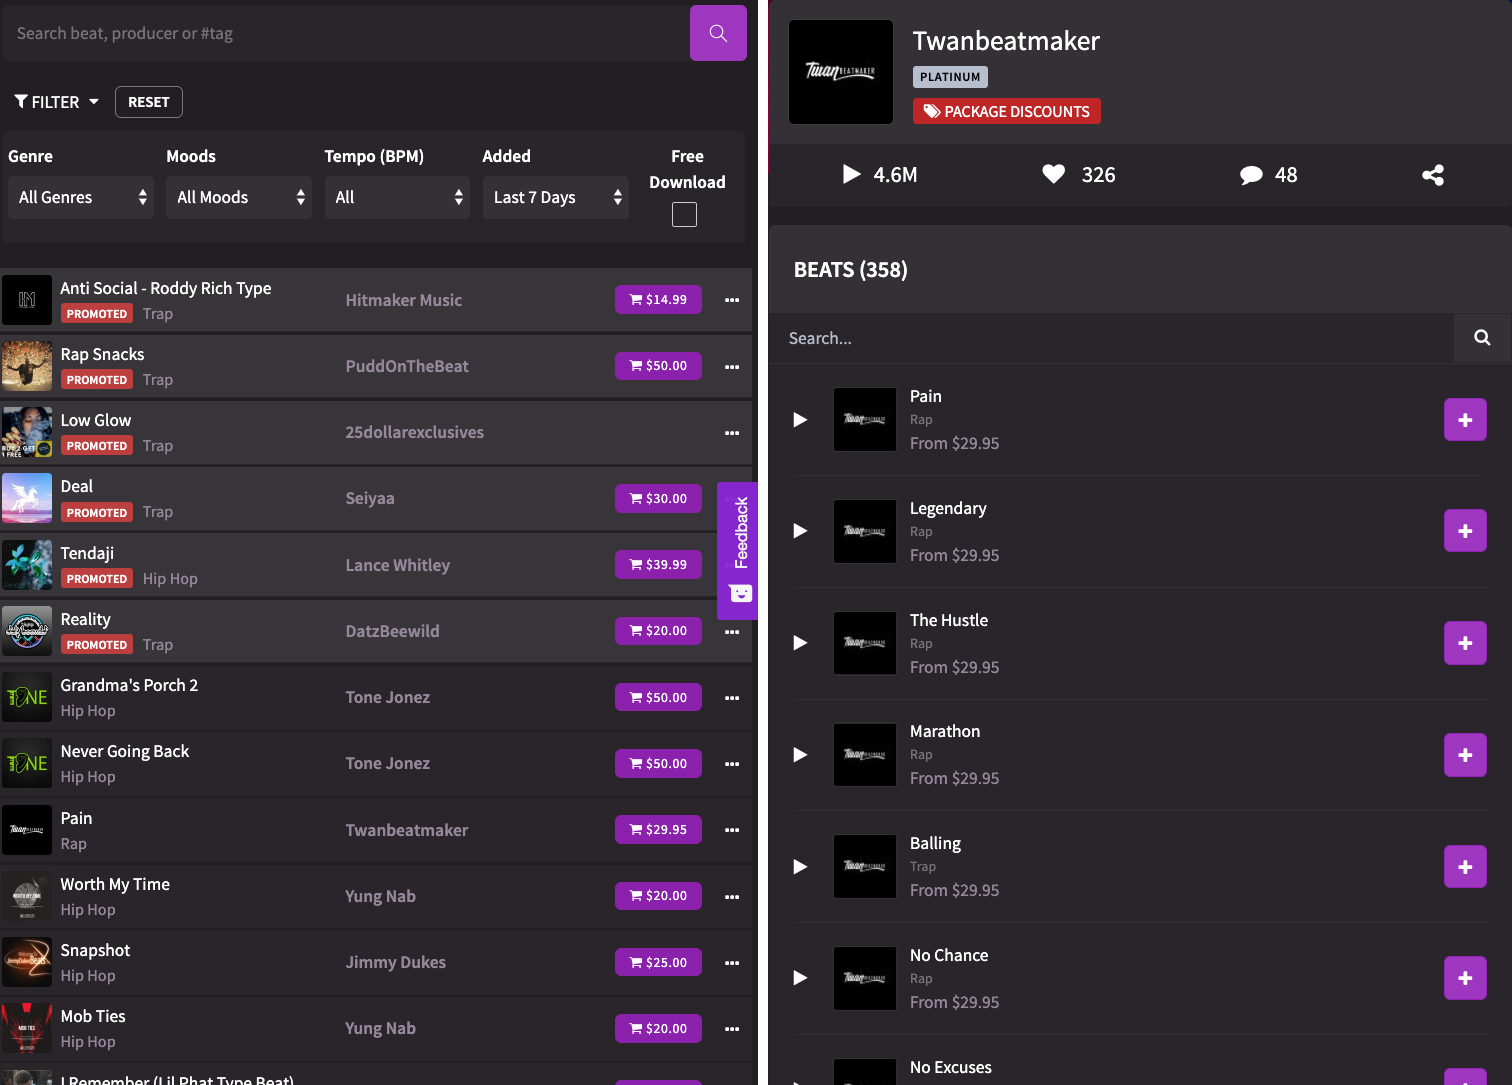Play the No Chance beat

coord(800,978)
